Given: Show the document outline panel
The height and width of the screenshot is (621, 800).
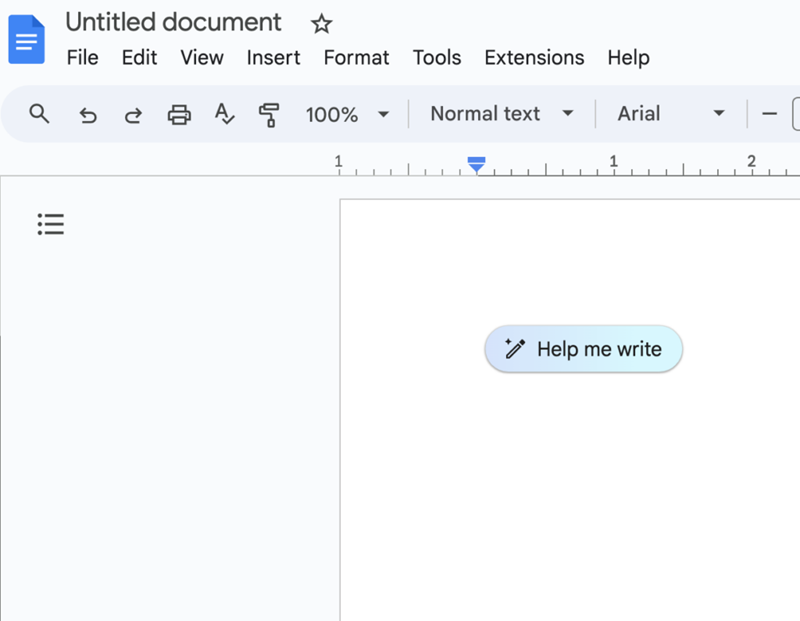Looking at the screenshot, I should tap(50, 224).
